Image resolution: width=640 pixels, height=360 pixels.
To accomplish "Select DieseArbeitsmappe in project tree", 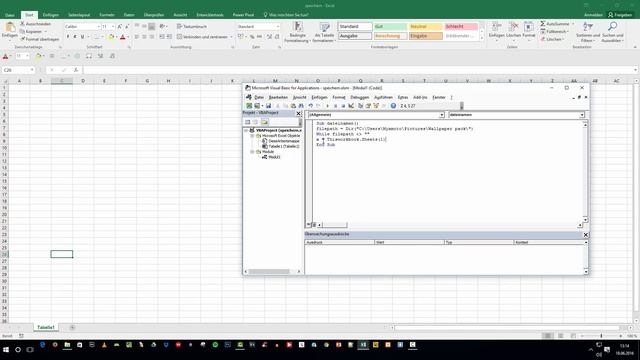I will coord(284,141).
